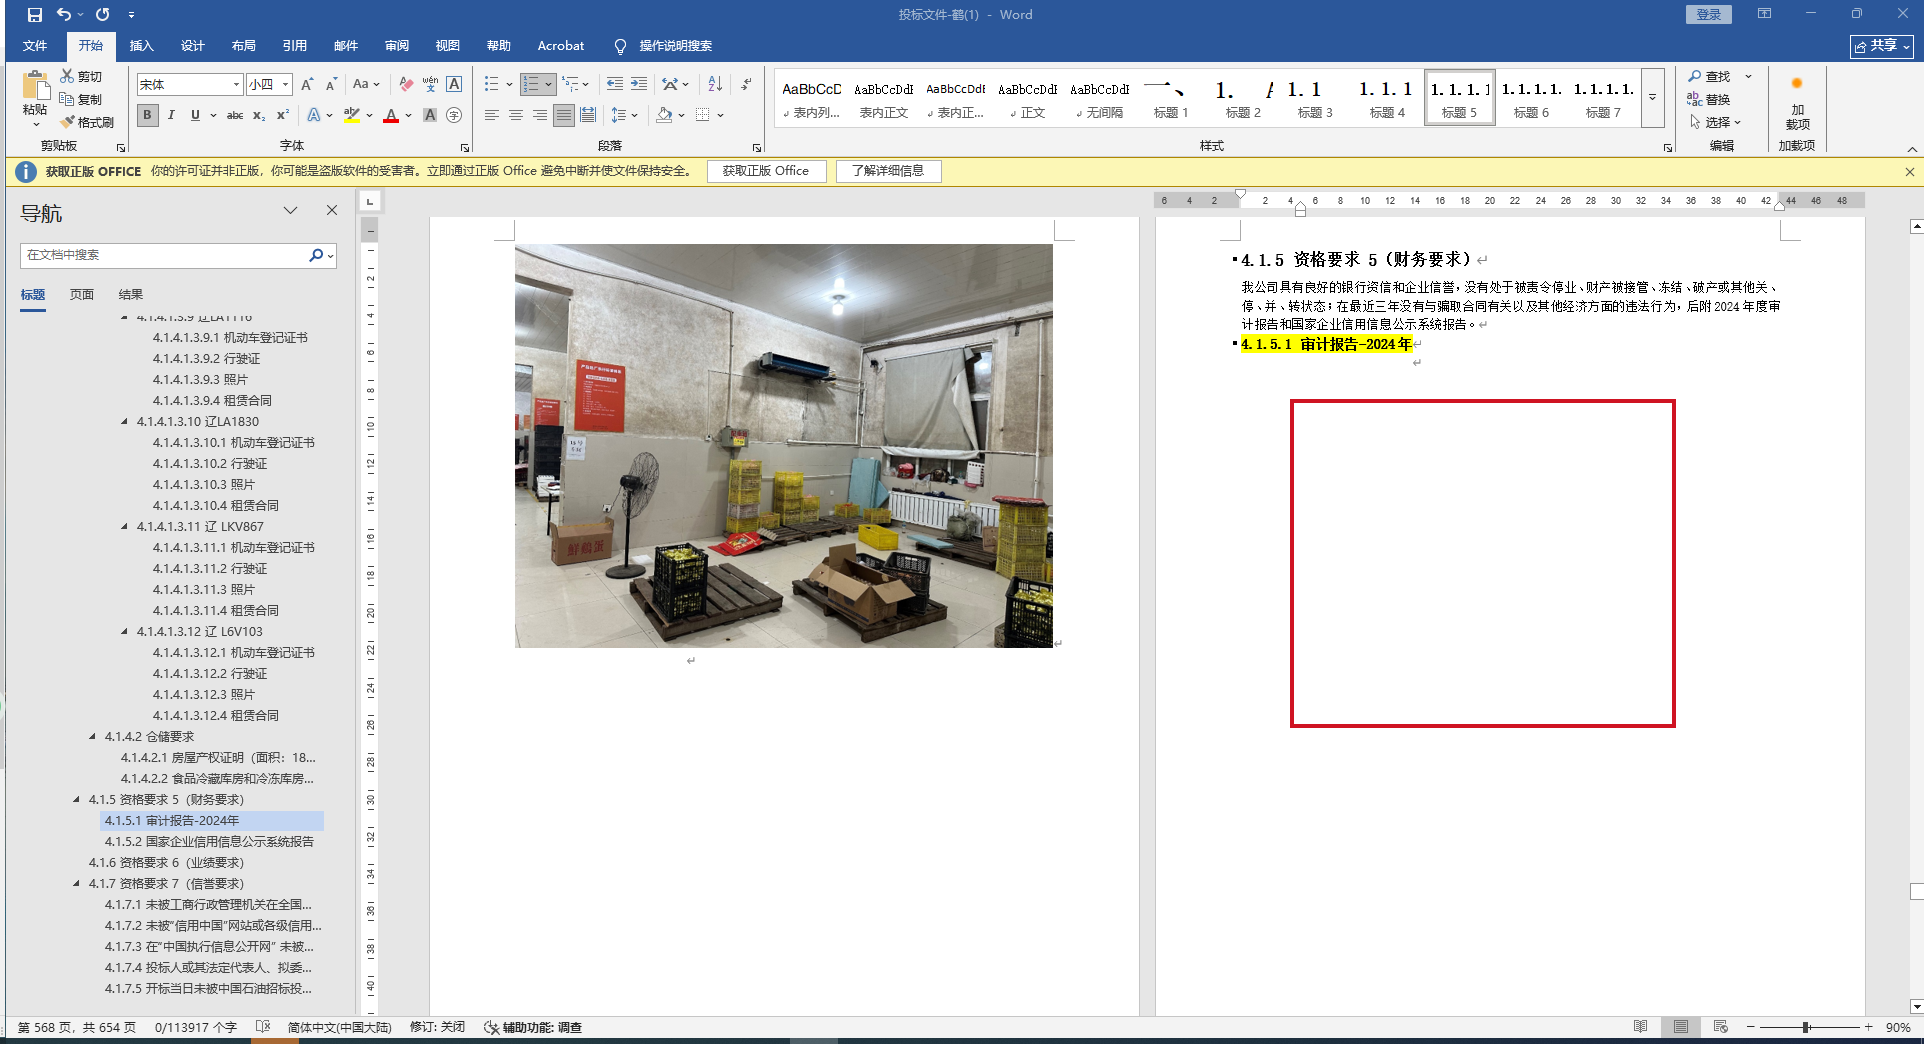Toggle center paragraph alignment

[516, 115]
